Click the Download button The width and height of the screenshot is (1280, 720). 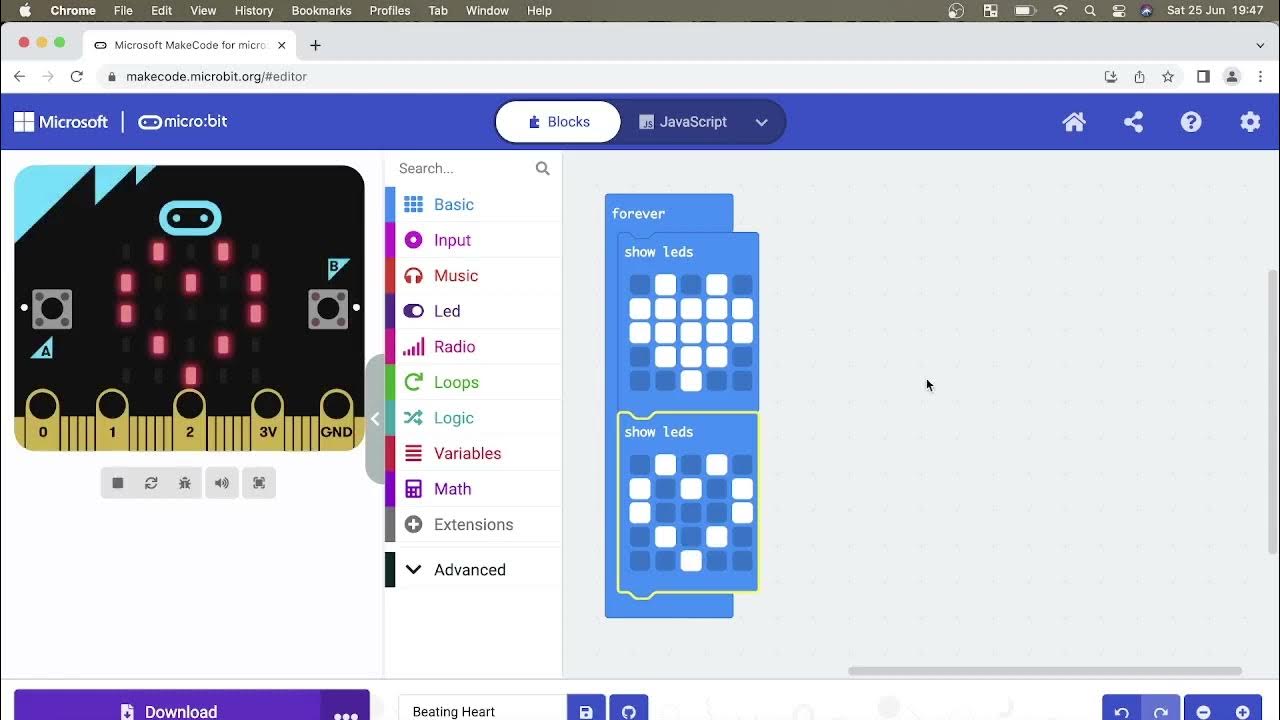point(168,712)
